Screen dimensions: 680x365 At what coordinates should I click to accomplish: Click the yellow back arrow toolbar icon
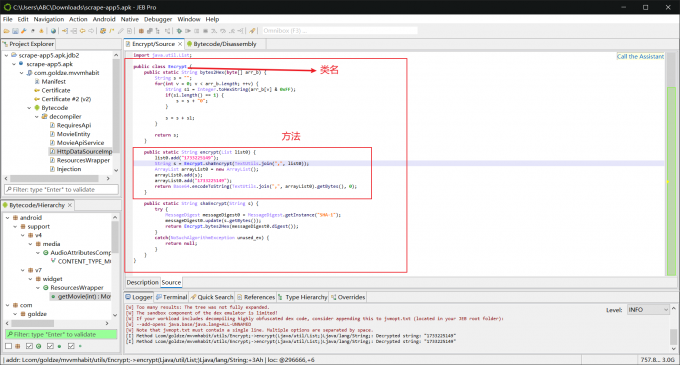click(x=82, y=31)
